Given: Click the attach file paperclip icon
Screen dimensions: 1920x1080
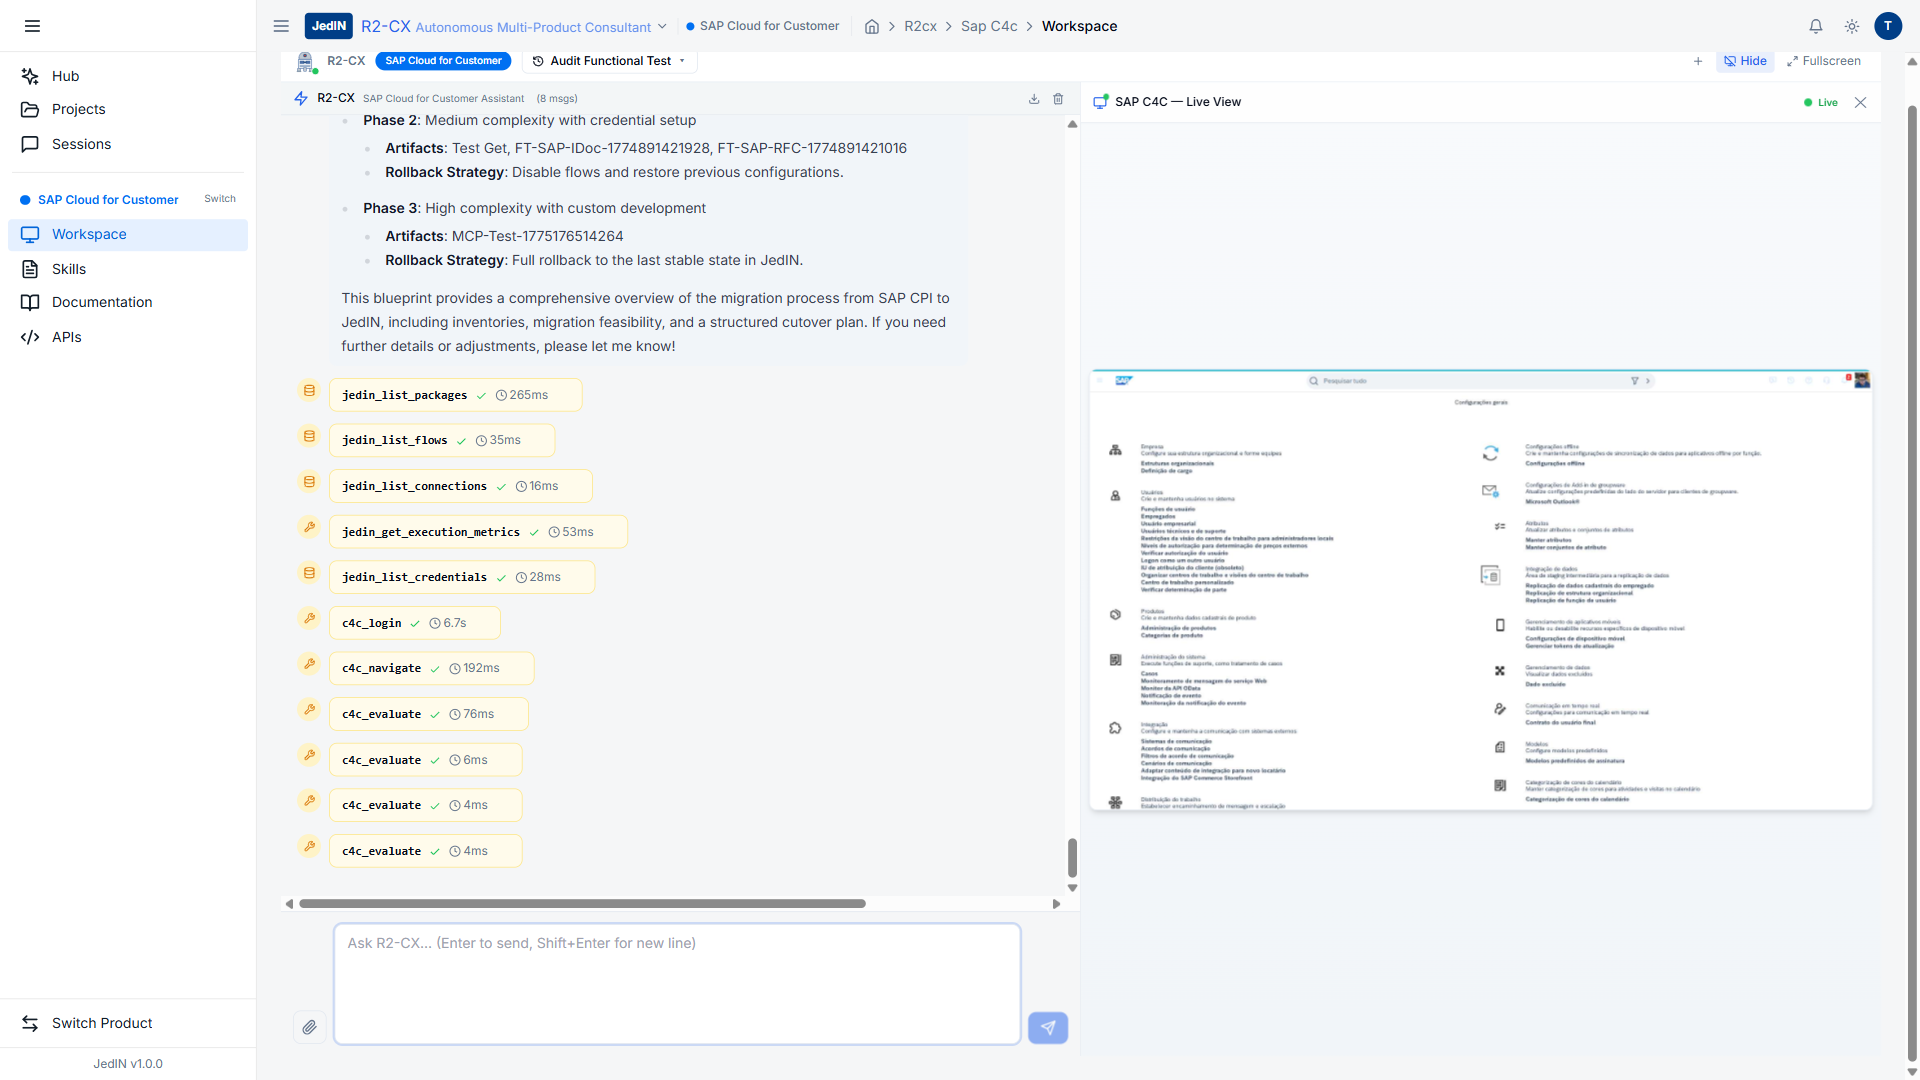Looking at the screenshot, I should click(x=309, y=1027).
